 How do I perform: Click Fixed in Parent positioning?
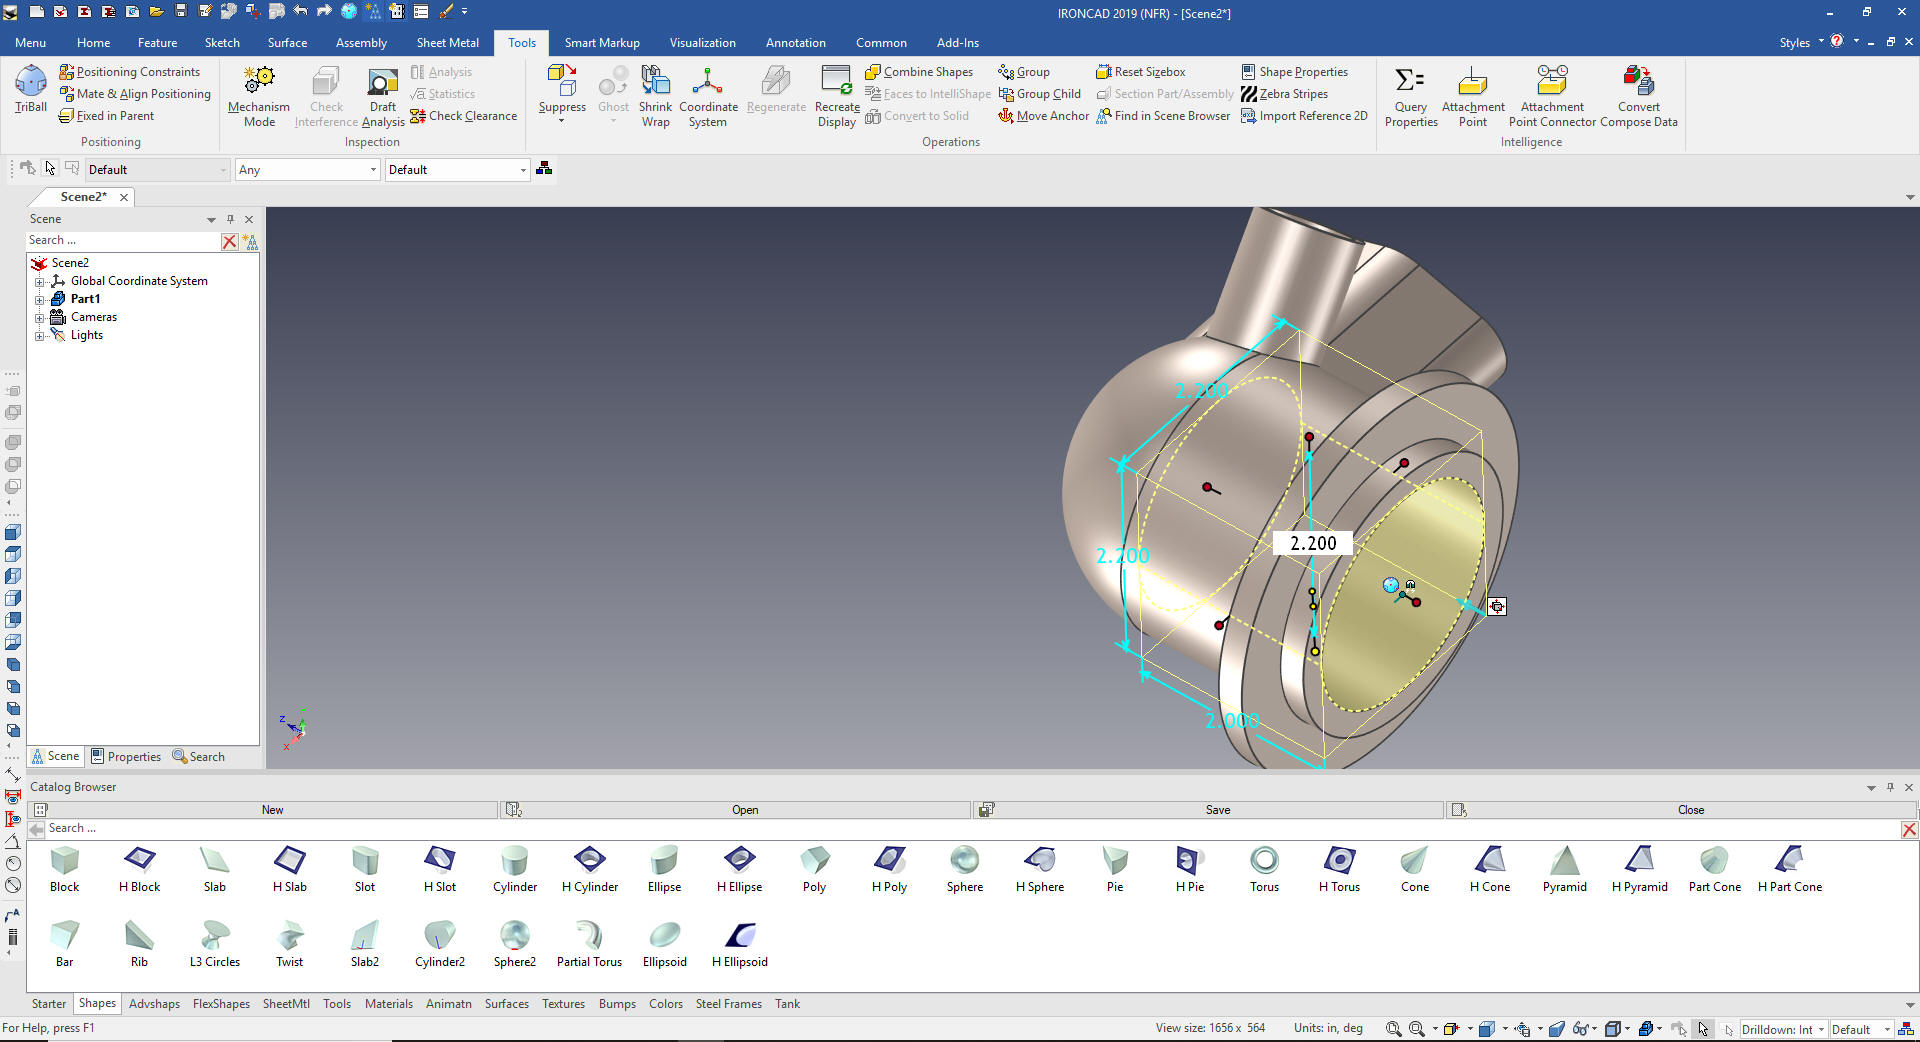click(x=106, y=116)
